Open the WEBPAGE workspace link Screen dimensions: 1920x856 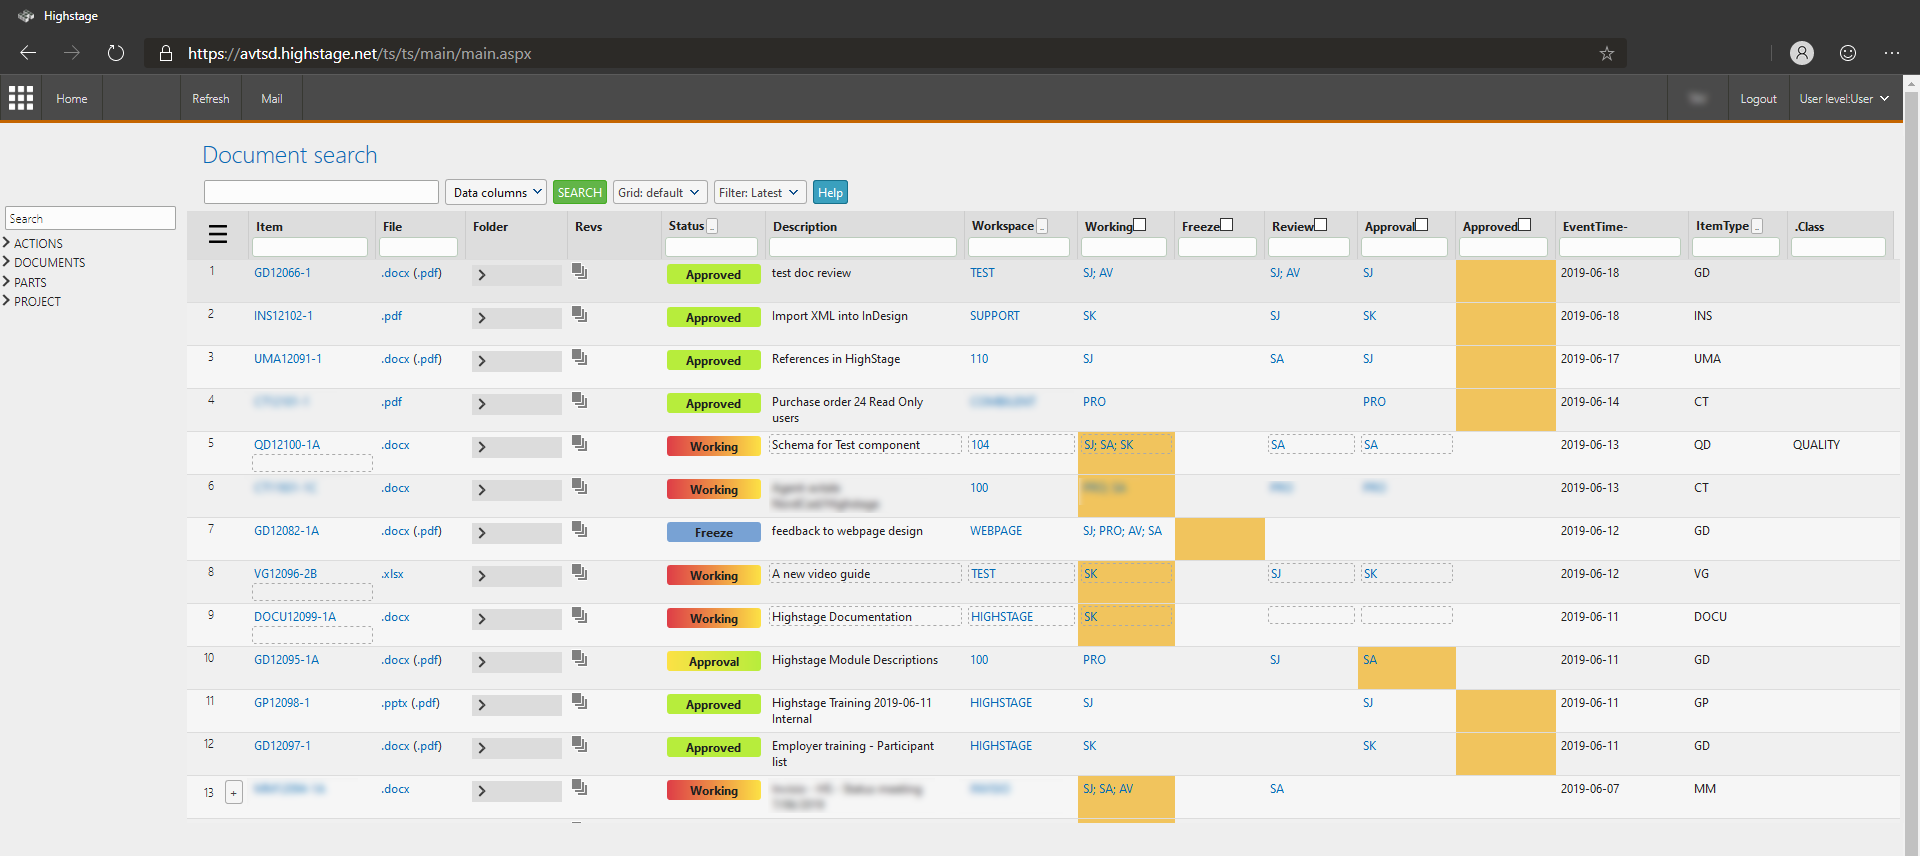(x=996, y=531)
